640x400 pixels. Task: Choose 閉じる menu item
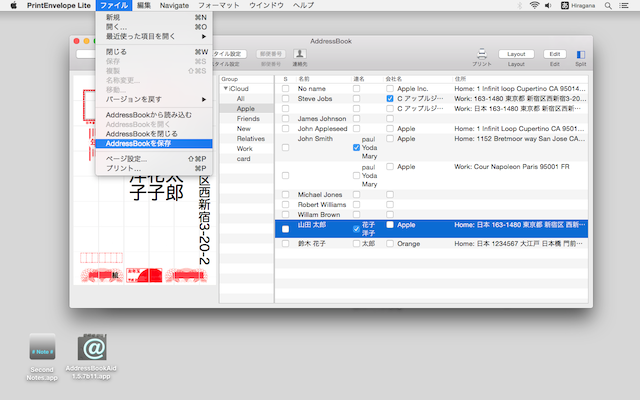[154, 52]
